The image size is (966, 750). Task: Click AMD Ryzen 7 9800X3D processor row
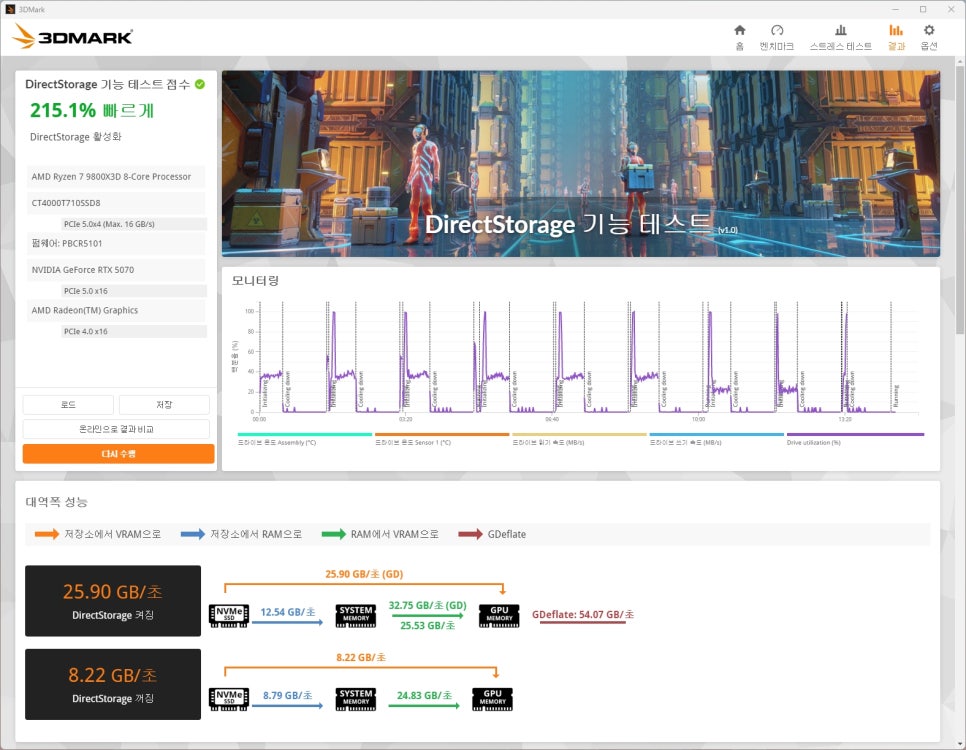click(x=116, y=177)
